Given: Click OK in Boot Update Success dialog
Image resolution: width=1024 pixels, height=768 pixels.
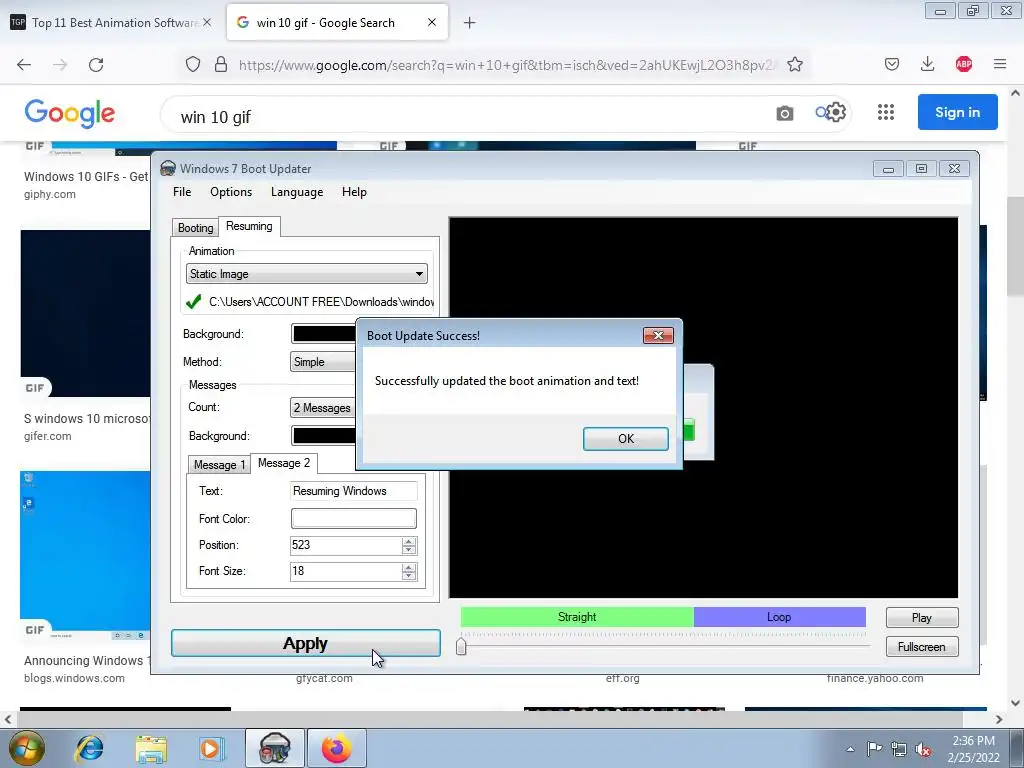Looking at the screenshot, I should pos(626,439).
